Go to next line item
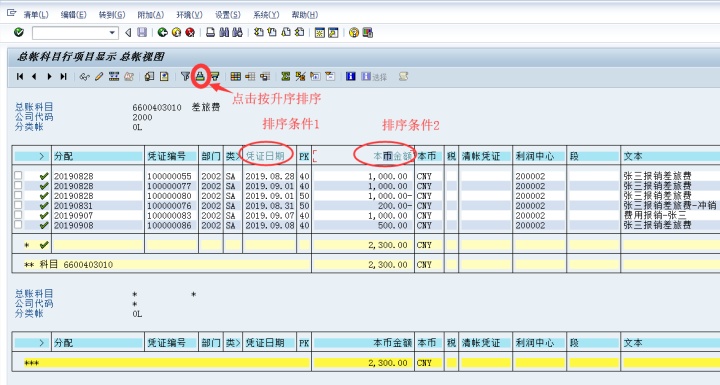 pos(49,77)
